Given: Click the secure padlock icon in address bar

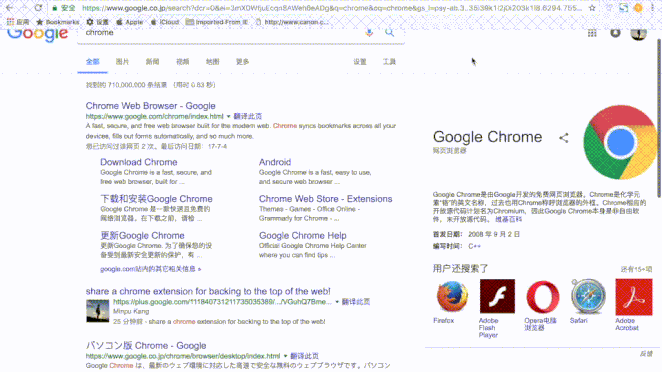Looking at the screenshot, I should point(54,8).
